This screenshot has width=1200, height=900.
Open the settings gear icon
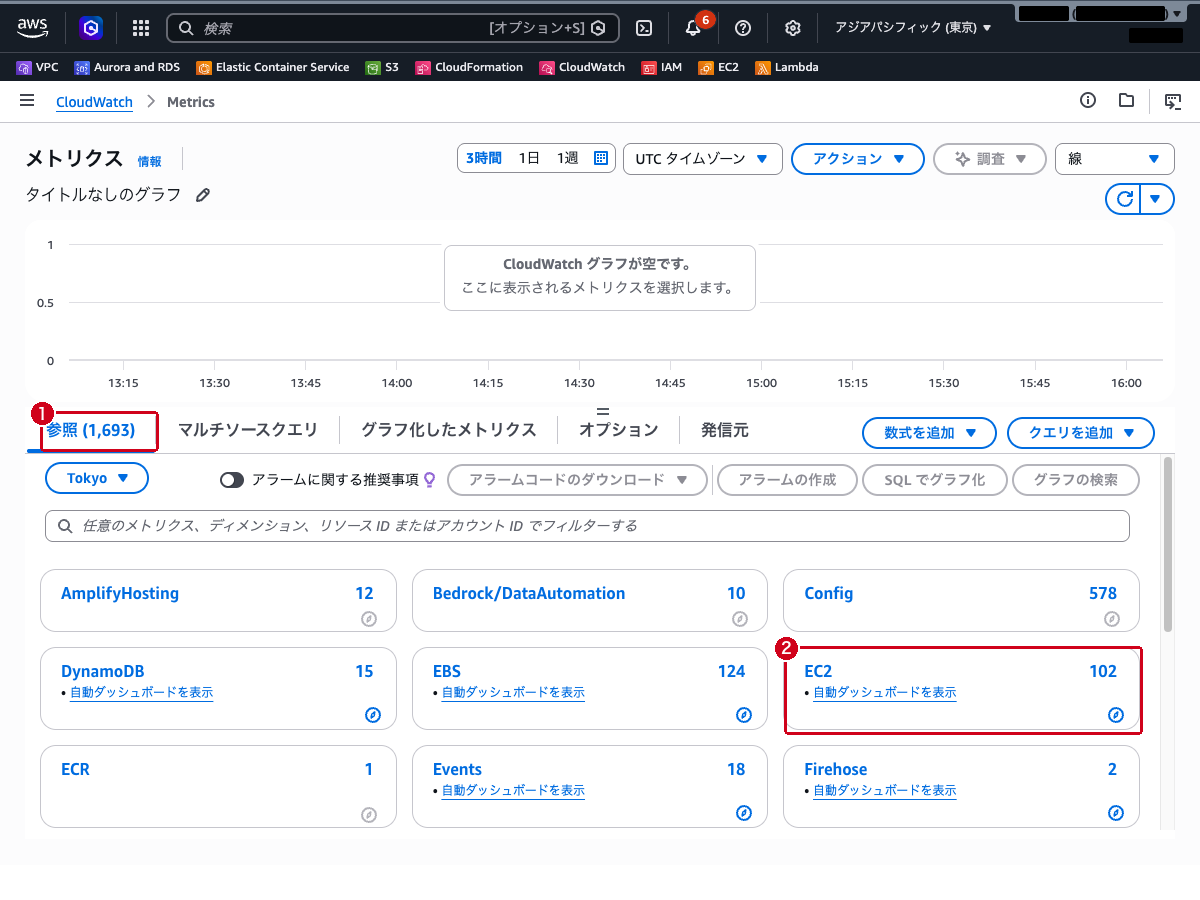click(x=793, y=28)
